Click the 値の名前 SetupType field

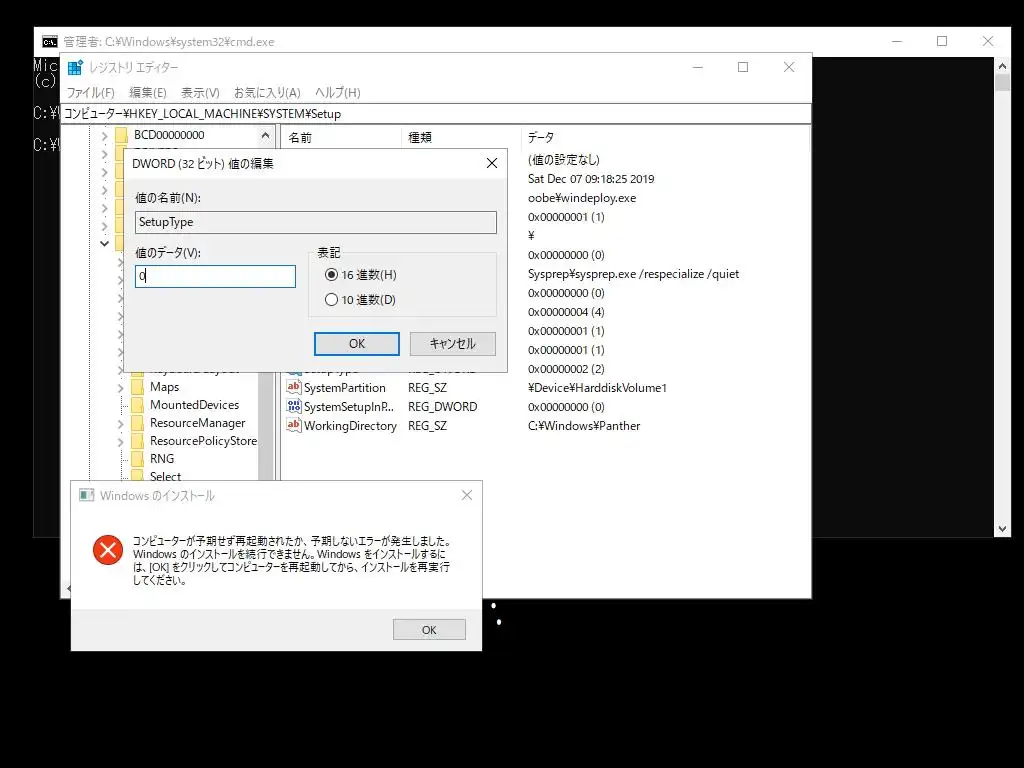click(x=315, y=222)
